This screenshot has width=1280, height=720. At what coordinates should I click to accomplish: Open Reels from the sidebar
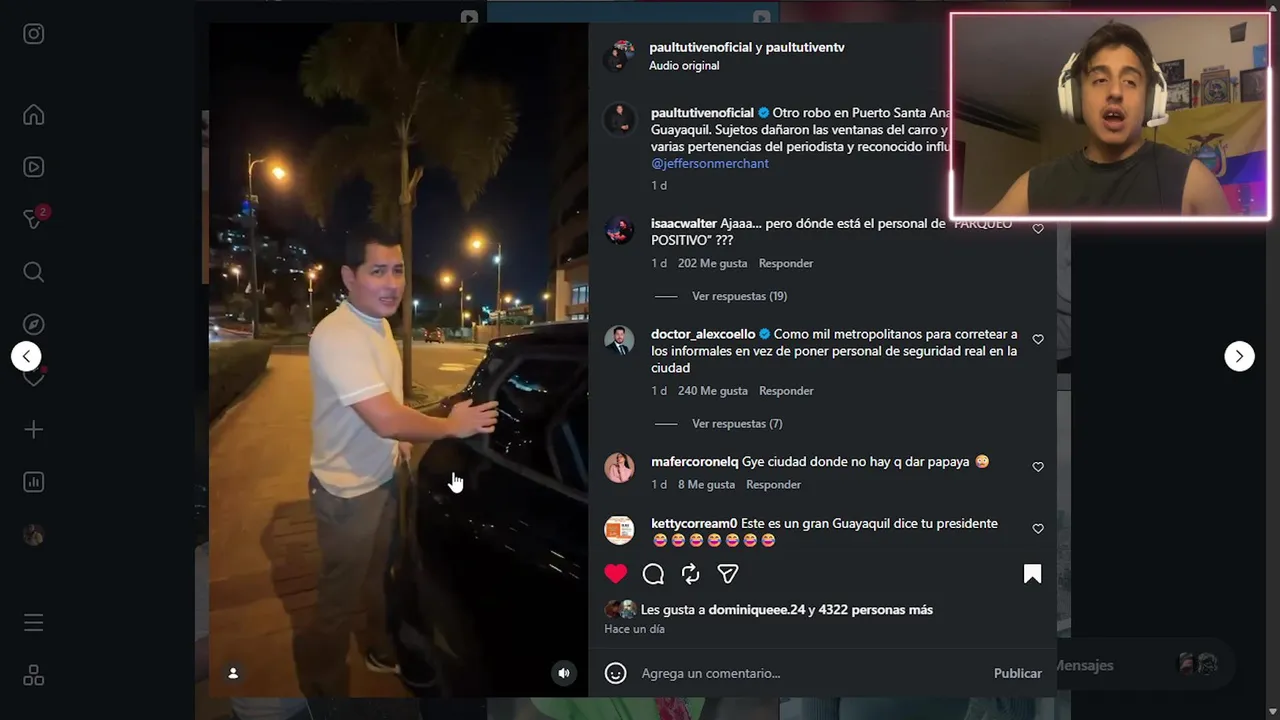coord(34,167)
